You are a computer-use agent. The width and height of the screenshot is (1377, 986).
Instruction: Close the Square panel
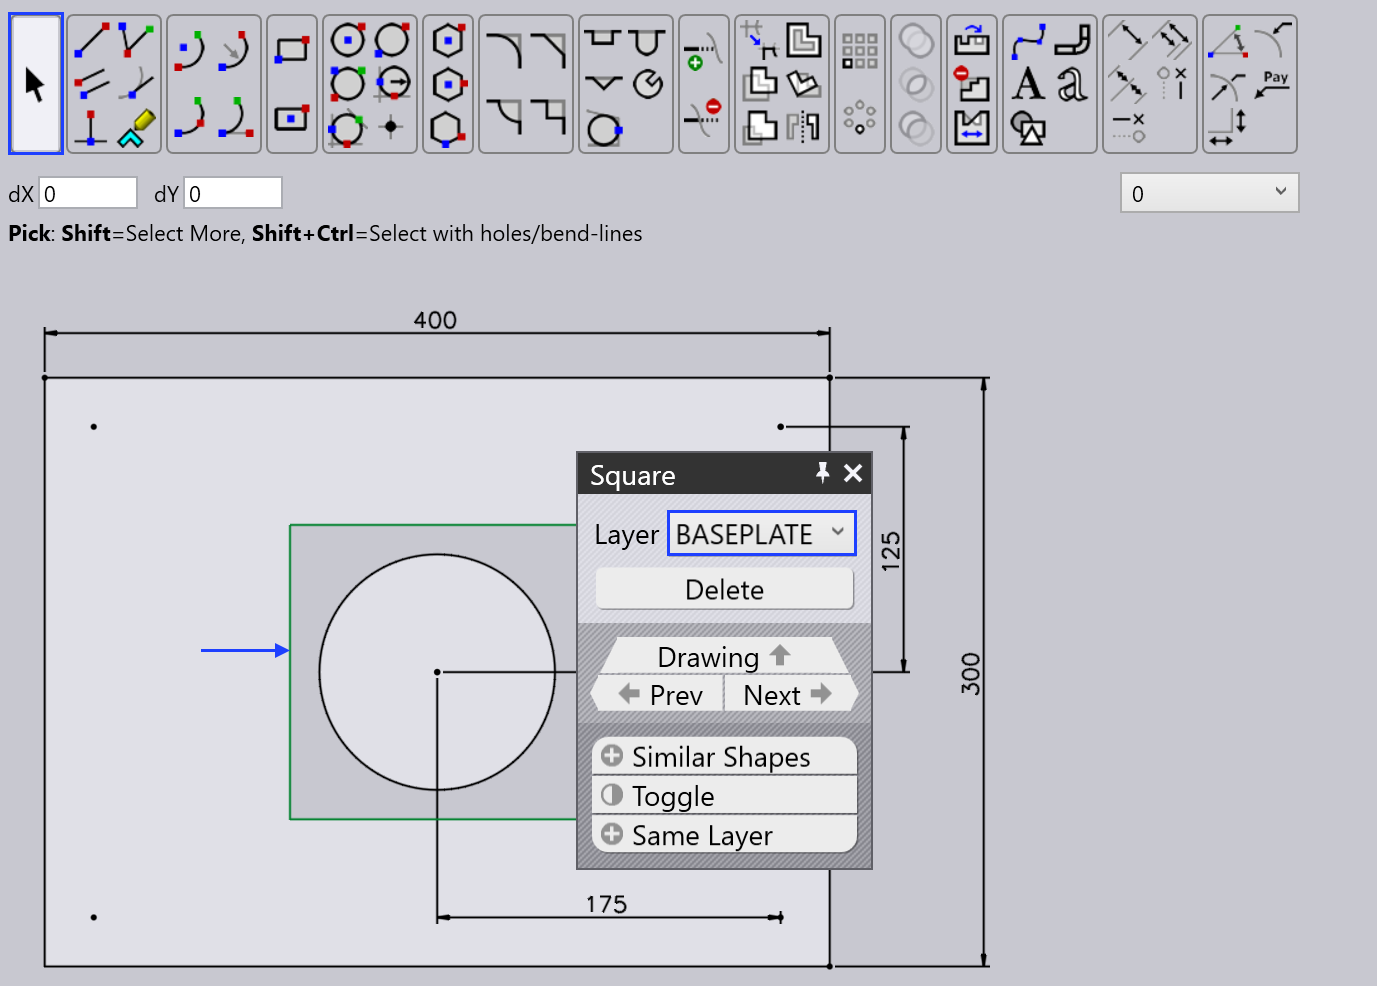[853, 473]
